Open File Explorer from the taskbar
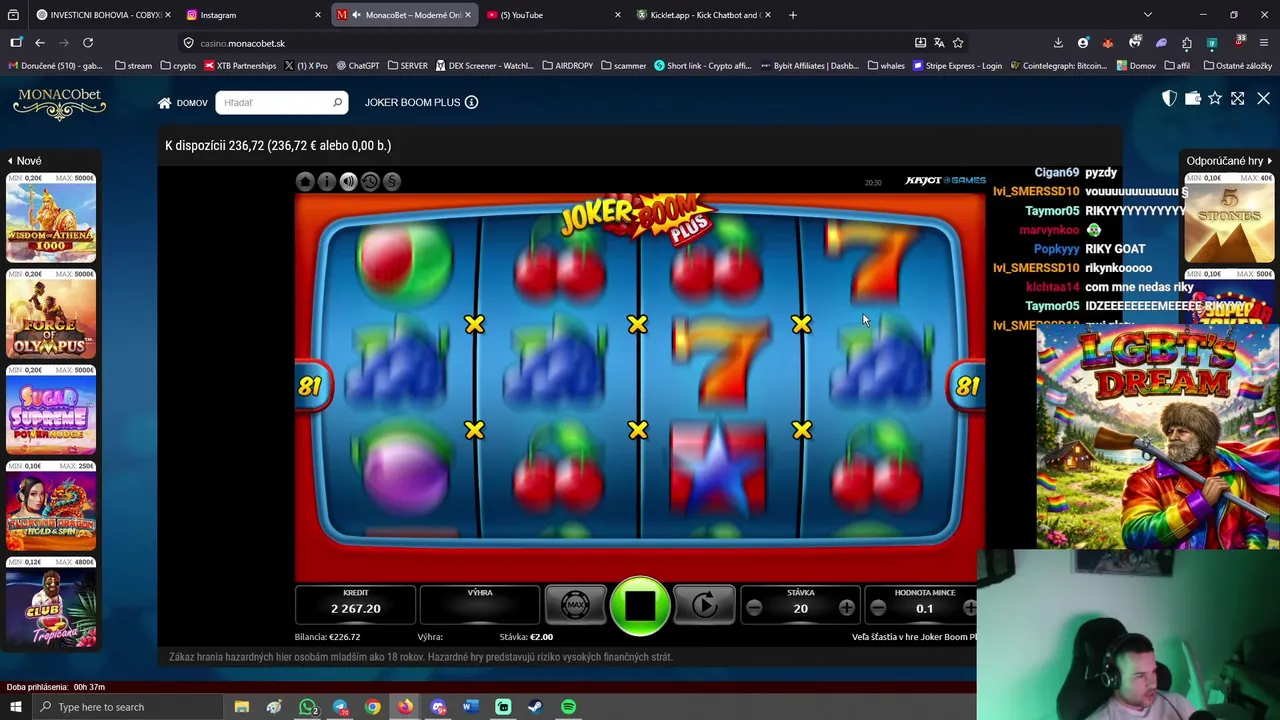1280x720 pixels. point(241,707)
